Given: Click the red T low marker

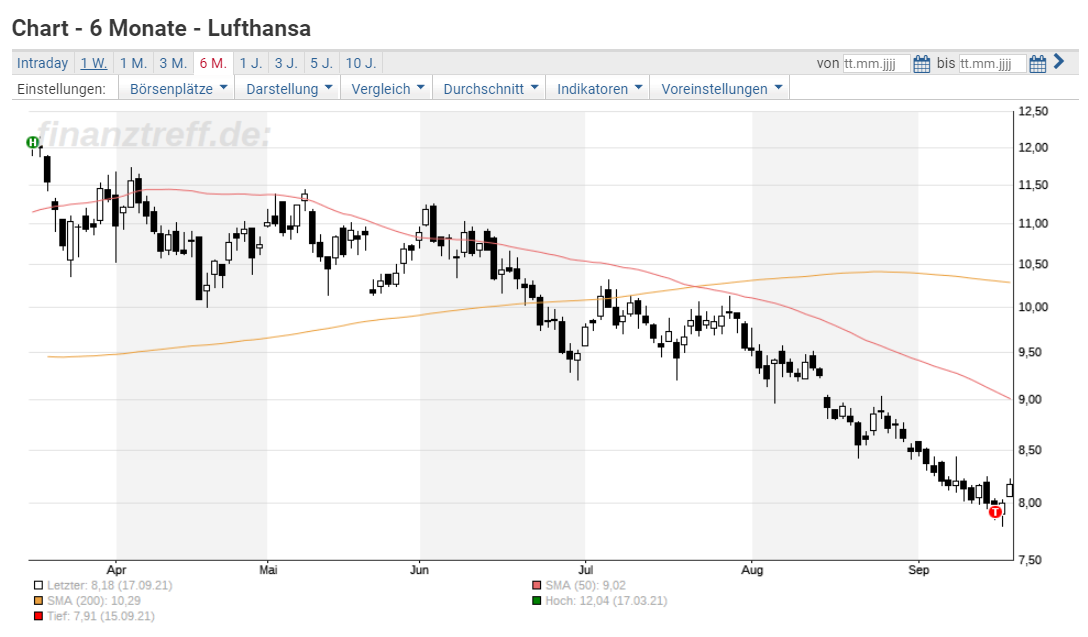Looking at the screenshot, I should [x=996, y=512].
